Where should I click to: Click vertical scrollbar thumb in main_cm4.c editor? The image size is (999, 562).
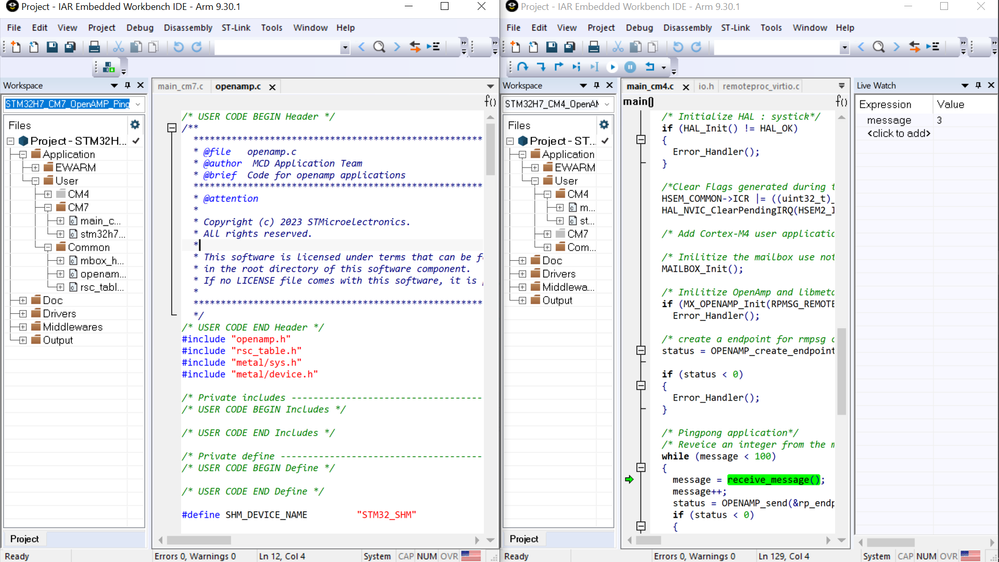pyautogui.click(x=842, y=371)
